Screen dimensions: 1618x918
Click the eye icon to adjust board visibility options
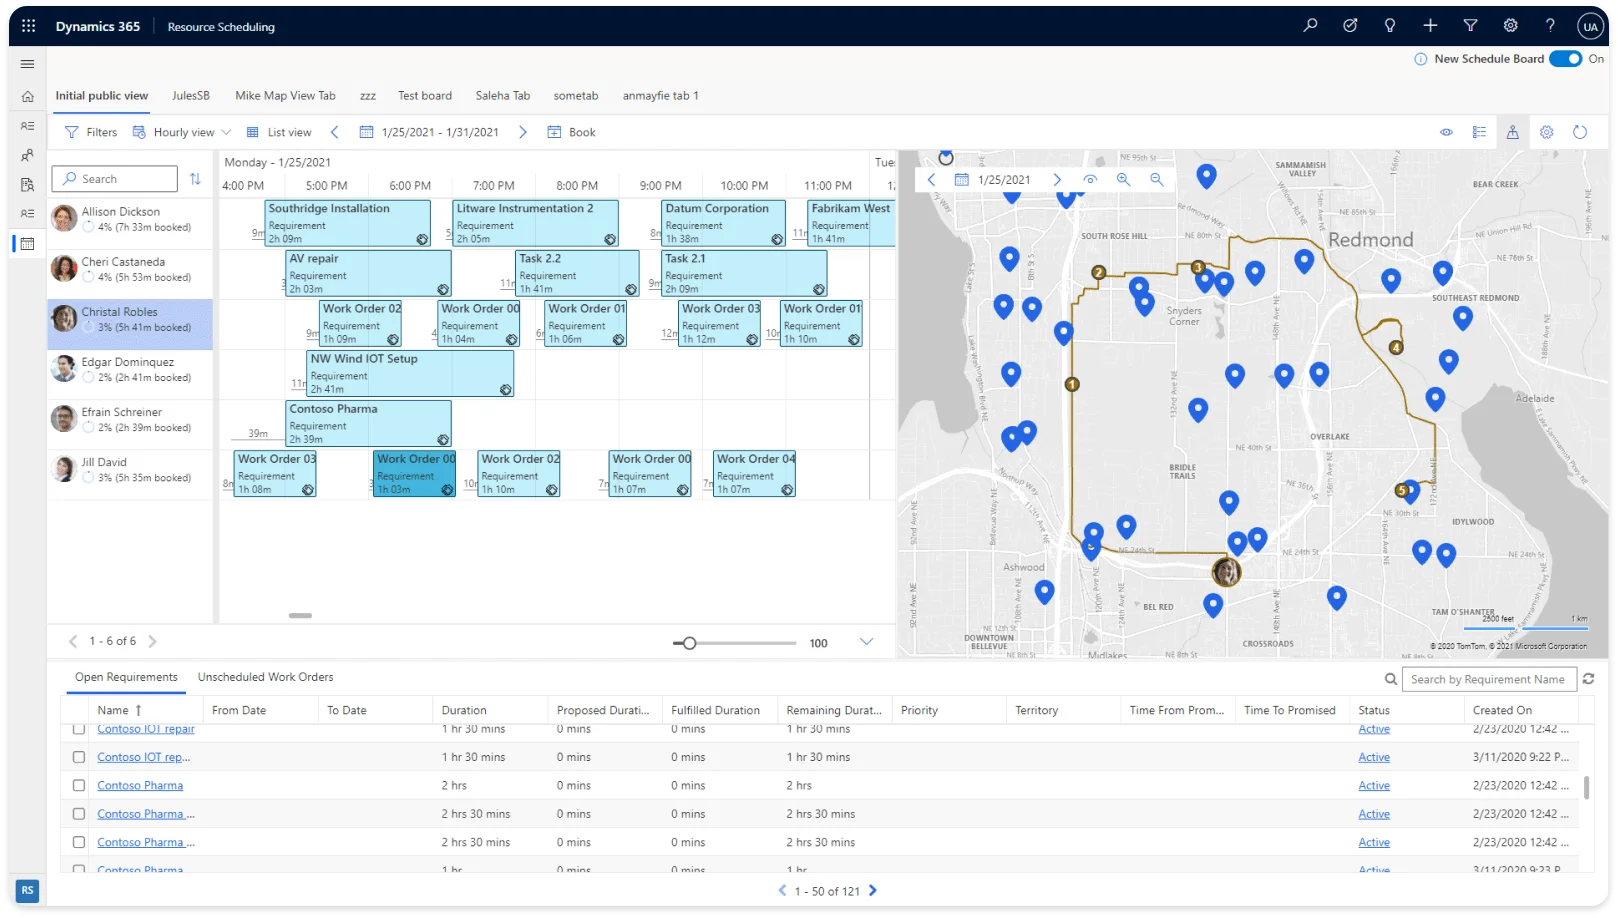(1446, 131)
